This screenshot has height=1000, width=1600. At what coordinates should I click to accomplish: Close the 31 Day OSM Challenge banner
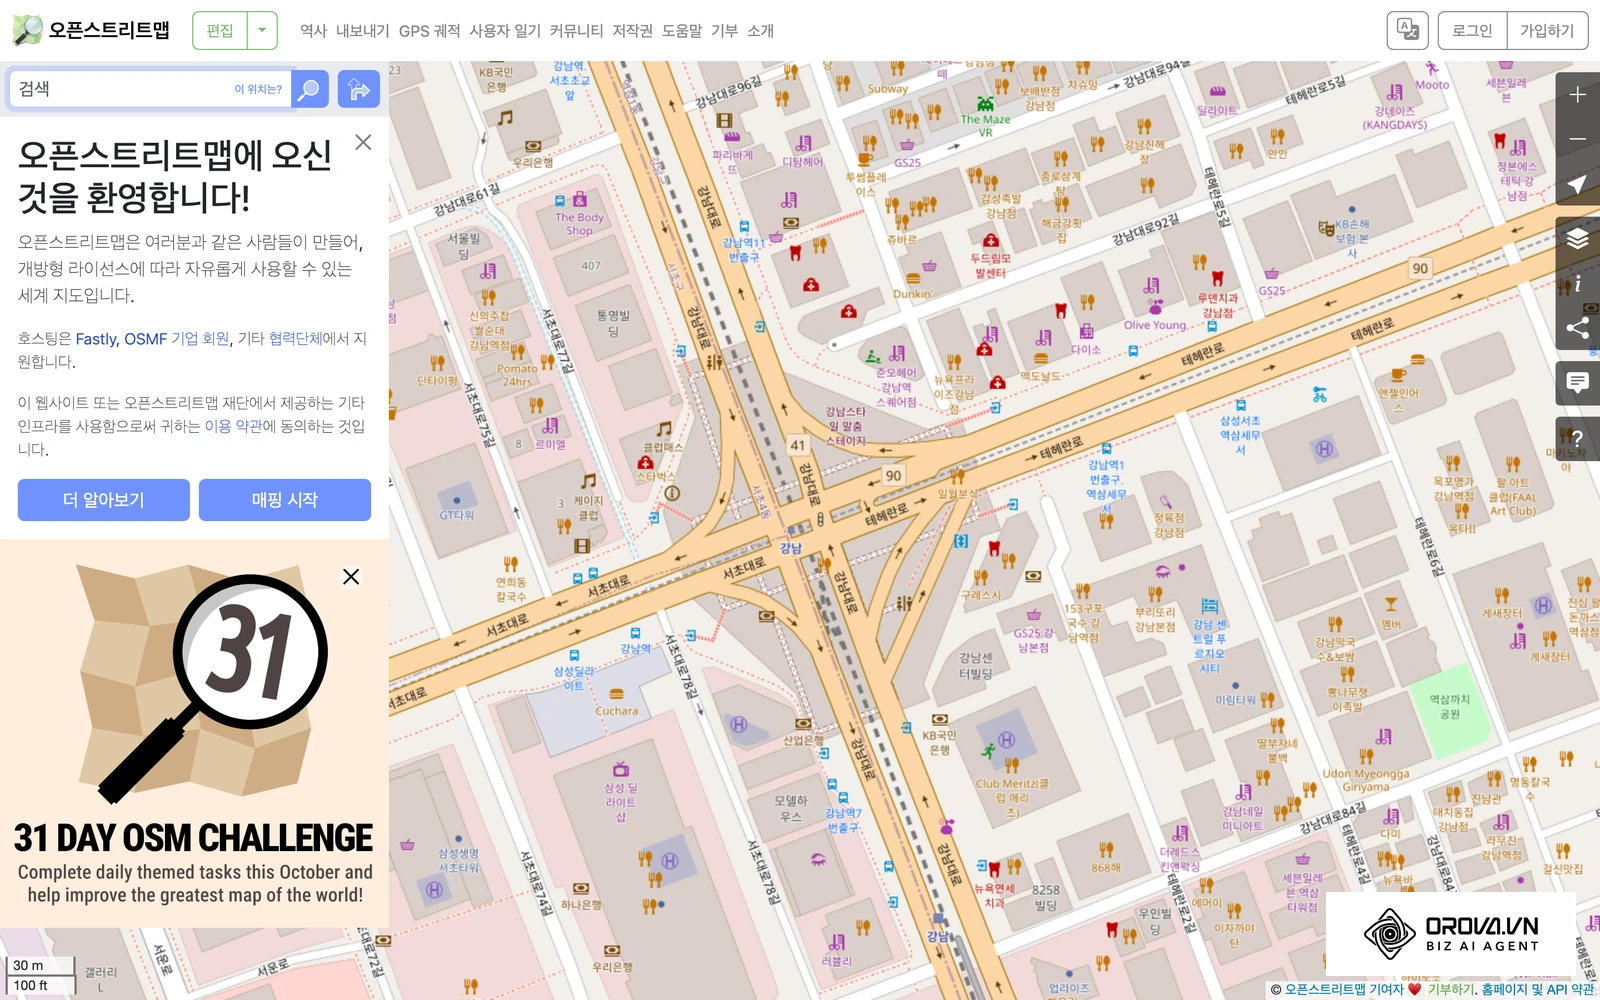click(351, 577)
